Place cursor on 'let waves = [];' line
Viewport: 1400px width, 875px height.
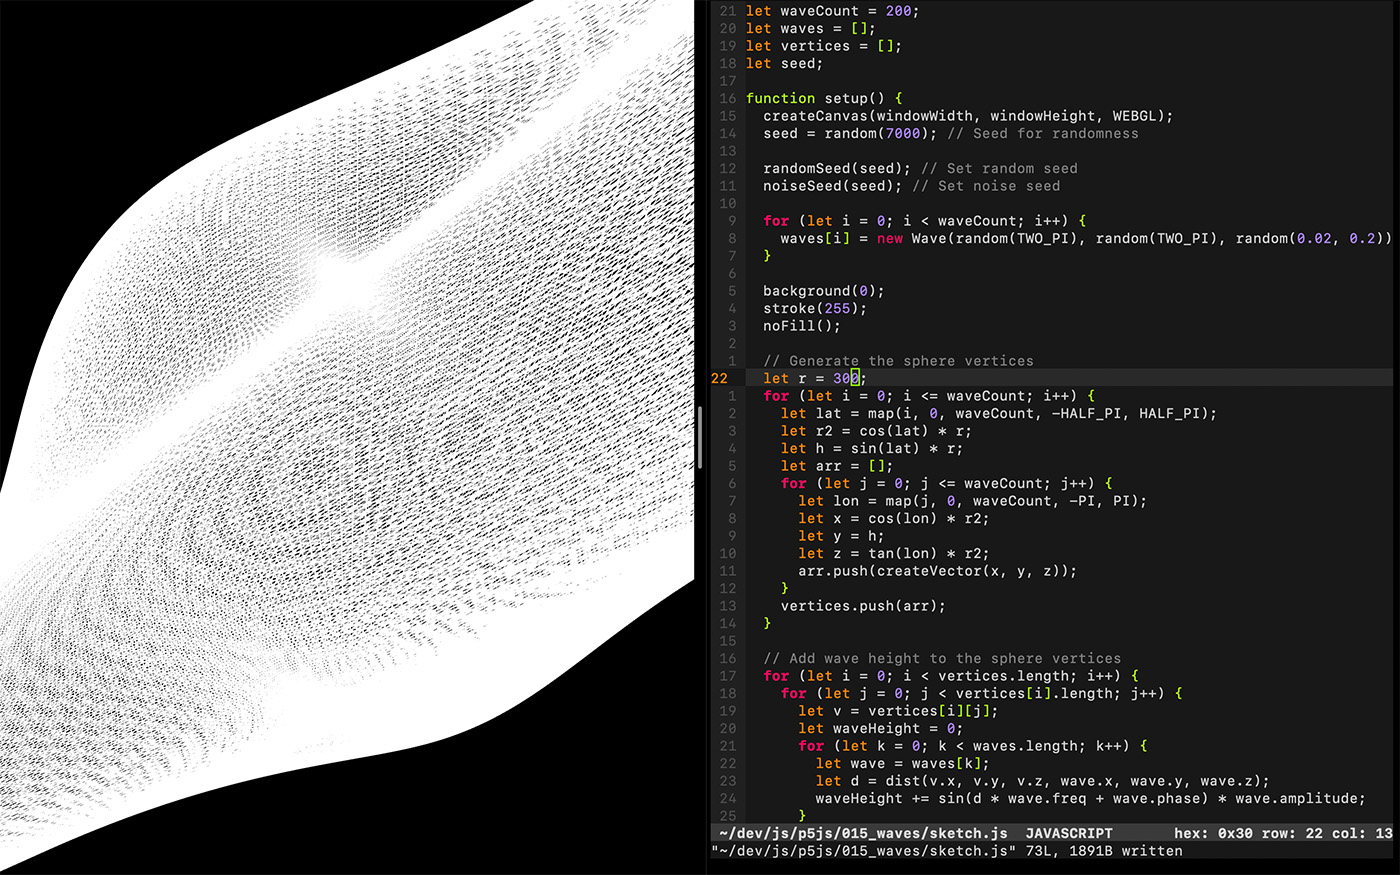click(x=810, y=28)
